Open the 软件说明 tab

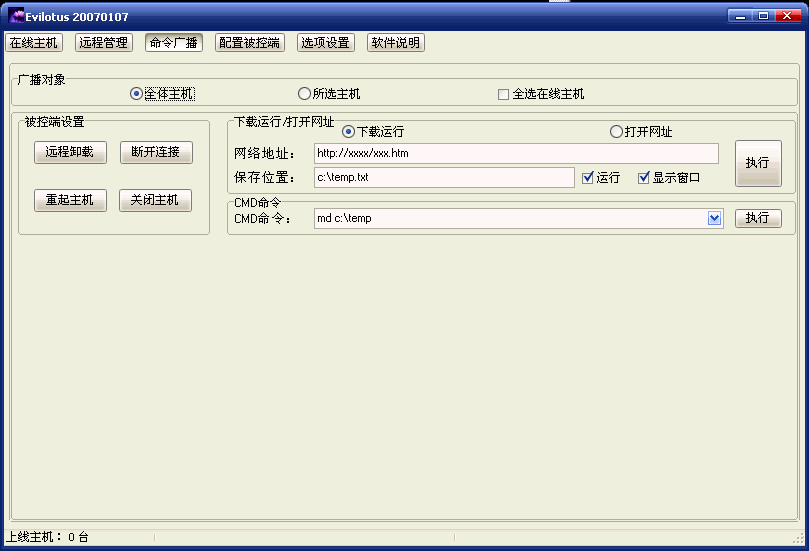[x=395, y=43]
